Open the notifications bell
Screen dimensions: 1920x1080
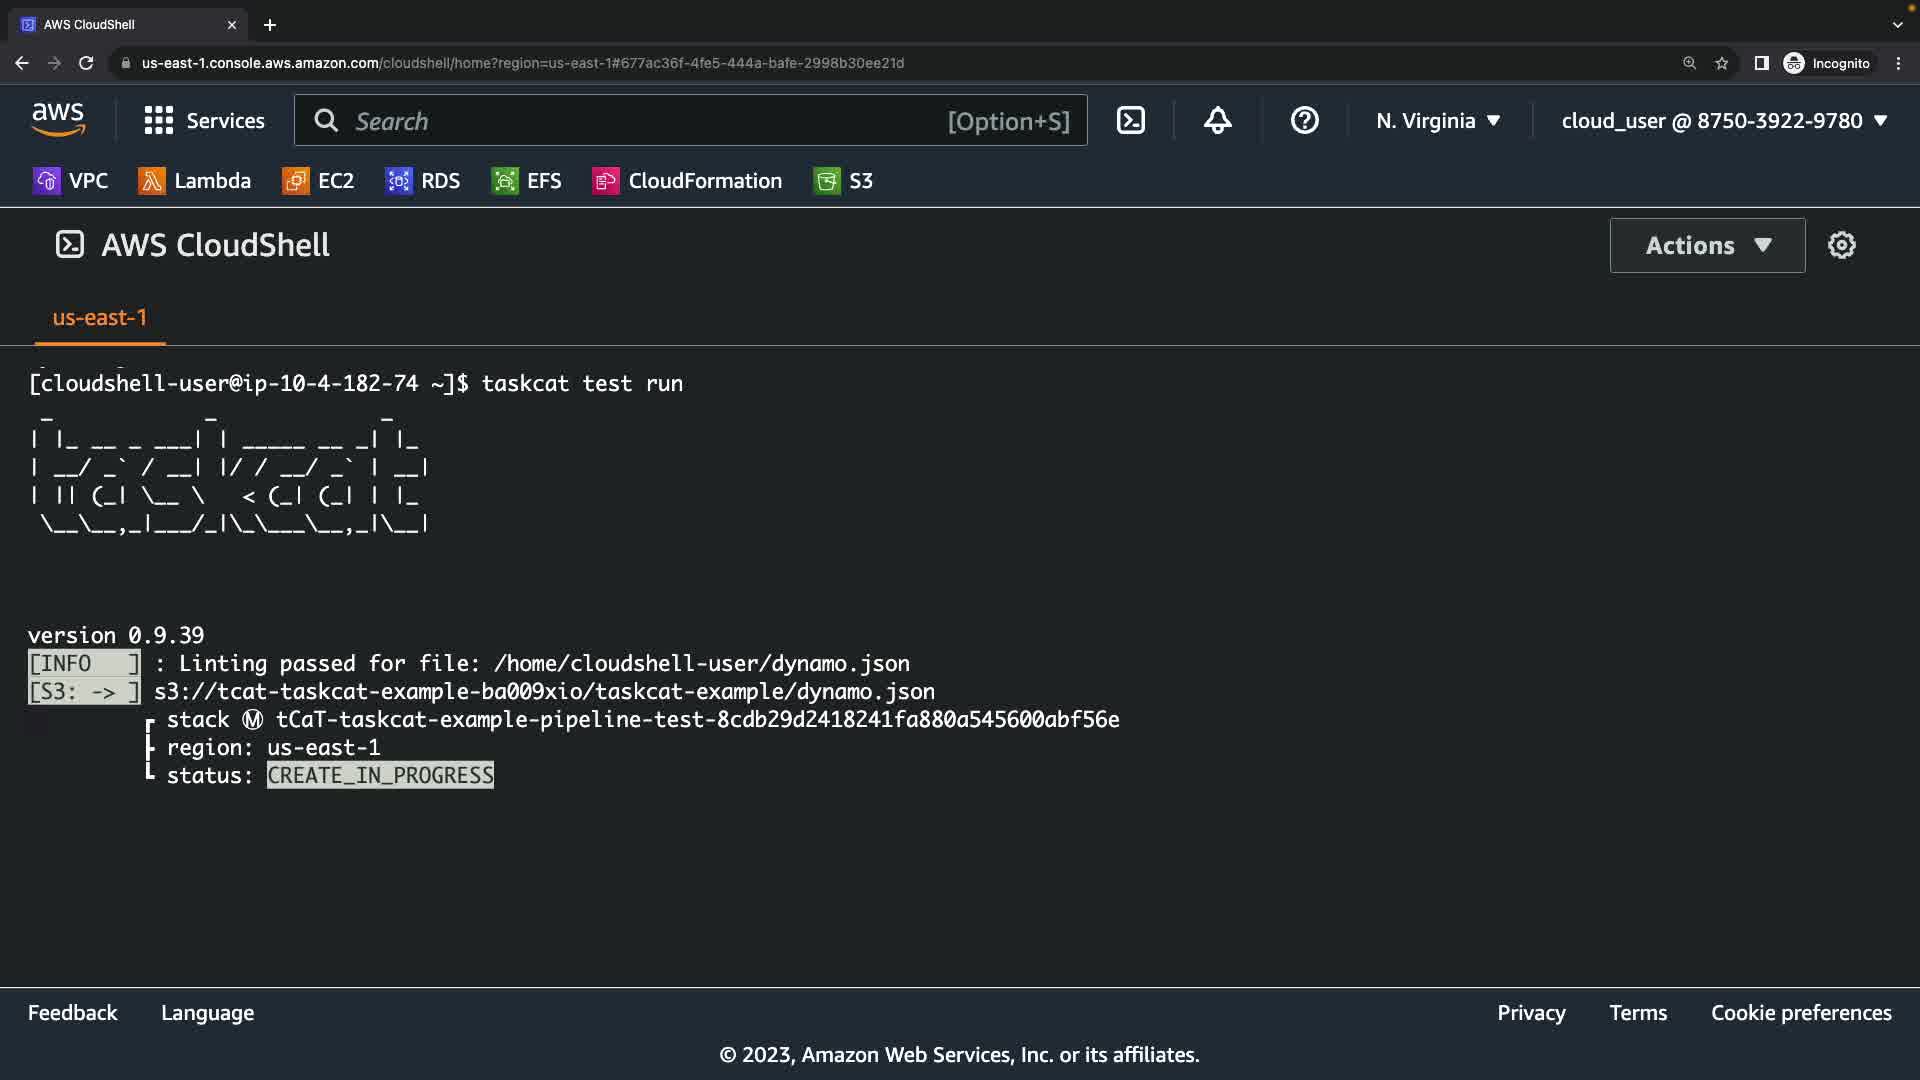coord(1217,121)
